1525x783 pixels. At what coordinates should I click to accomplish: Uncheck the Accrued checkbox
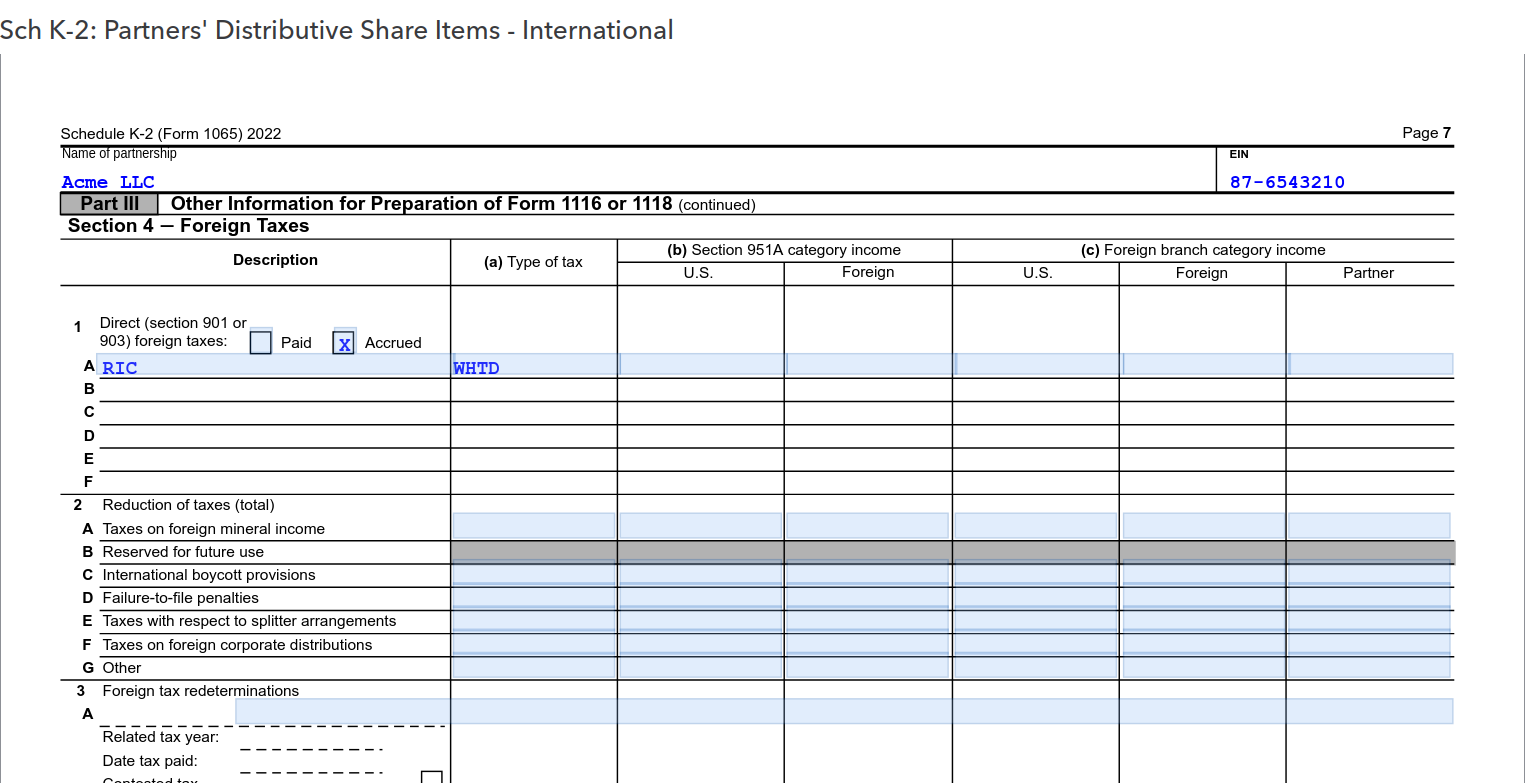click(344, 343)
